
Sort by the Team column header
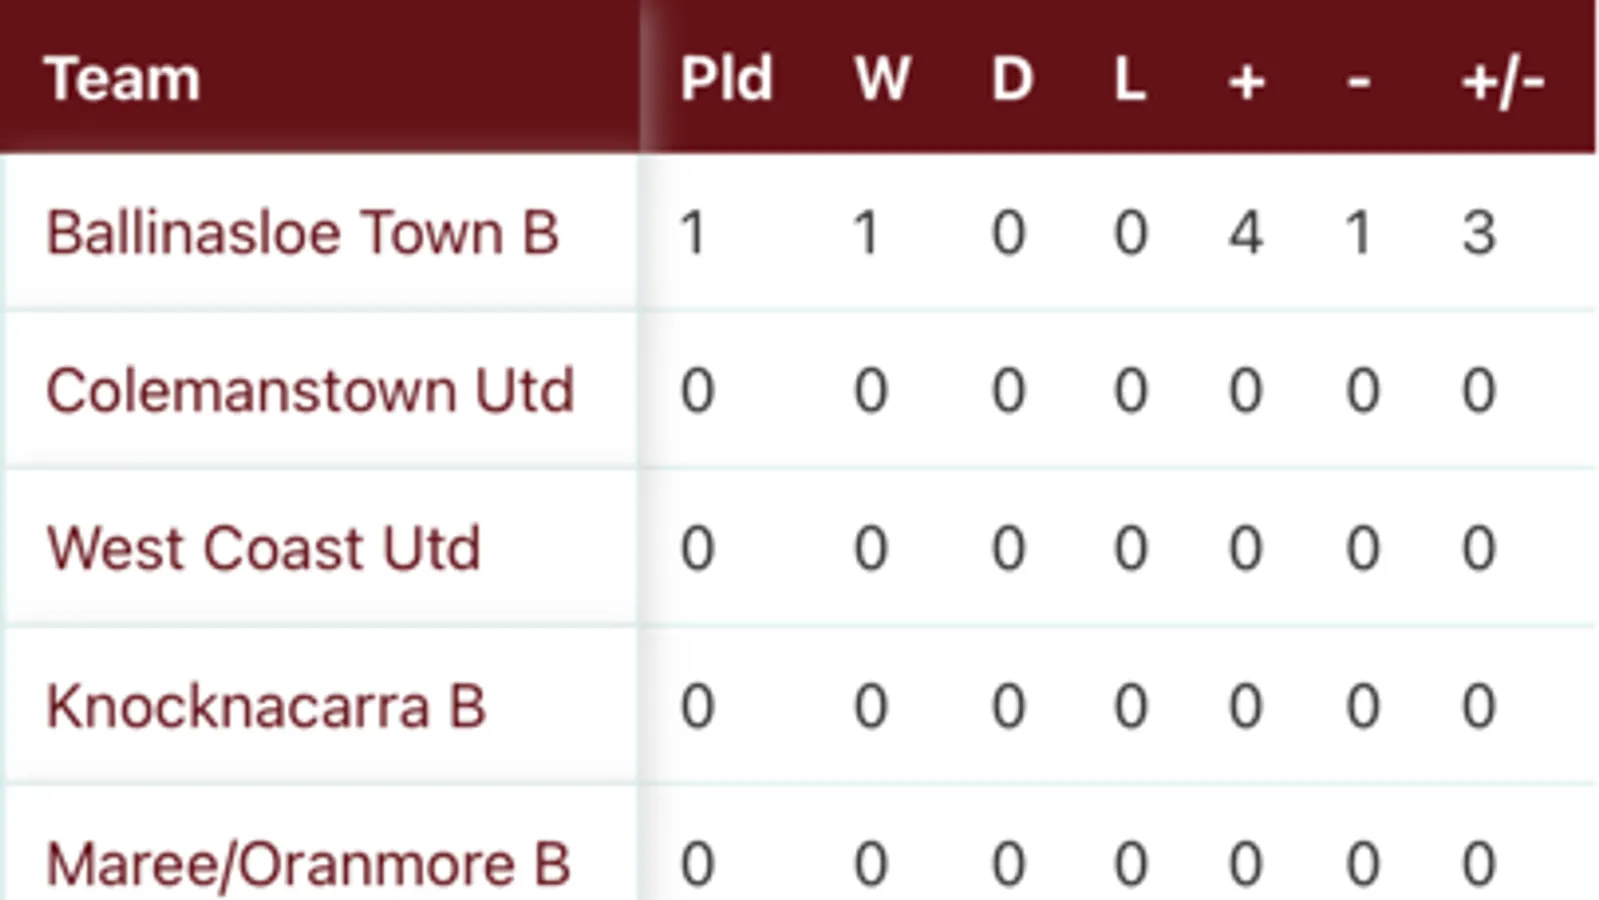(122, 78)
